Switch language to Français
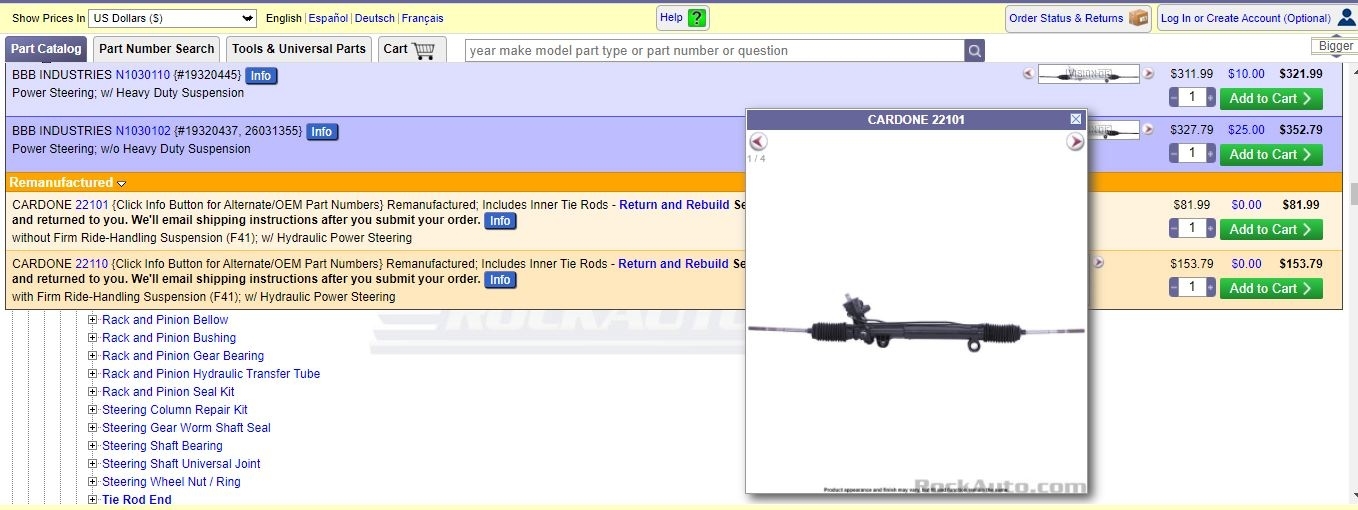The image size is (1358, 510). (x=423, y=18)
